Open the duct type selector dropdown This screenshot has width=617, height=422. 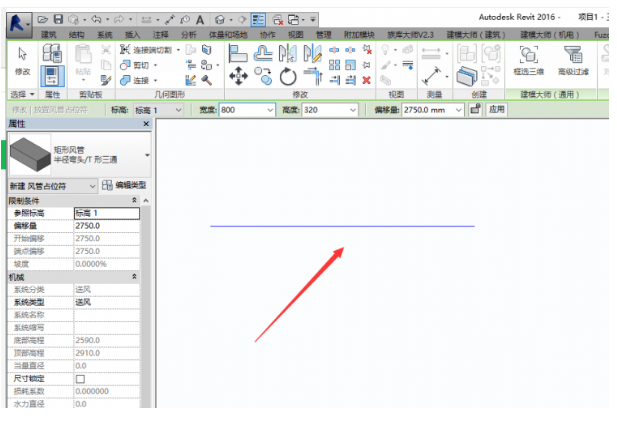coord(147,155)
